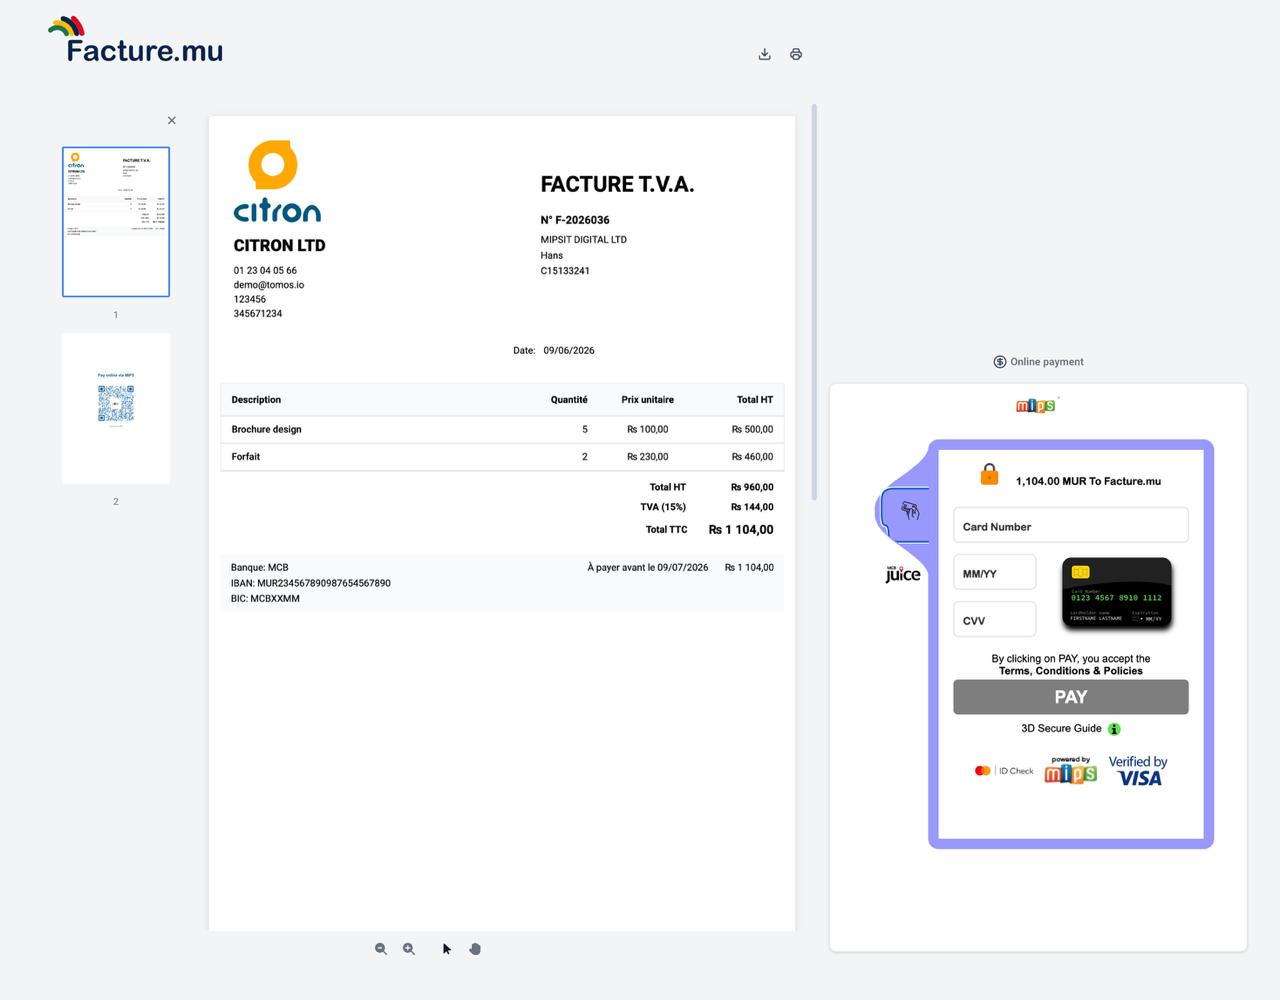Click the Card Number field
1280x1000 pixels.
point(1070,526)
